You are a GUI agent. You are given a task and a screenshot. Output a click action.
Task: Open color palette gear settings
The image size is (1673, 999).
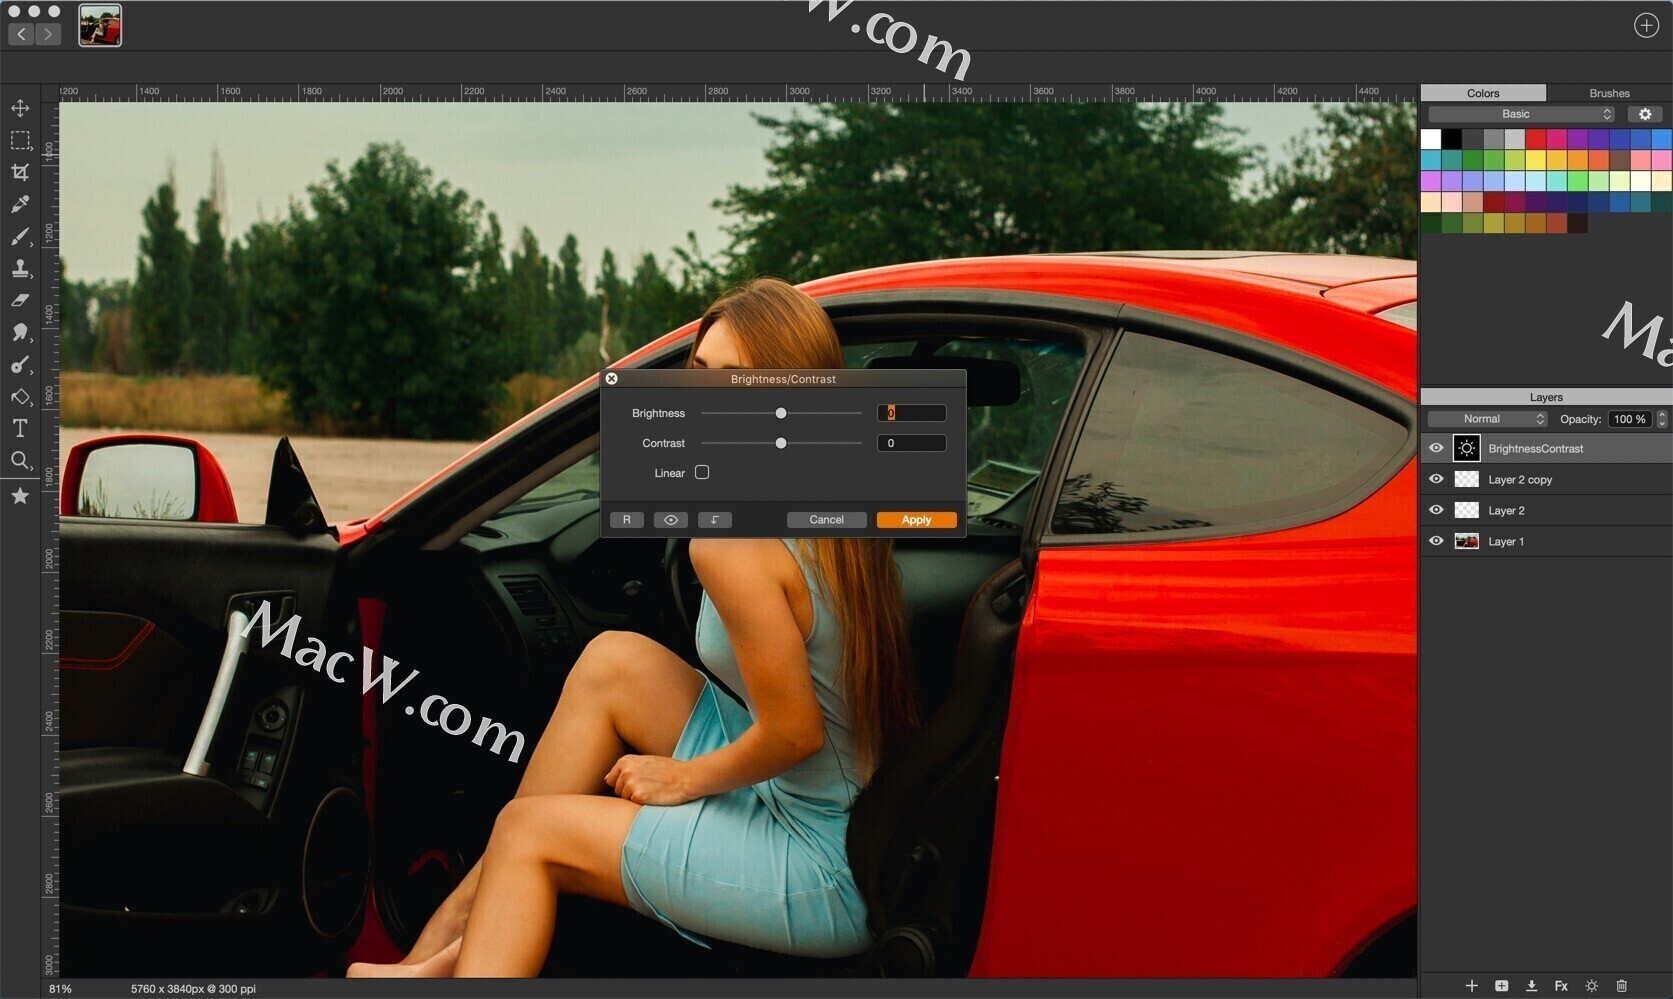coord(1645,114)
